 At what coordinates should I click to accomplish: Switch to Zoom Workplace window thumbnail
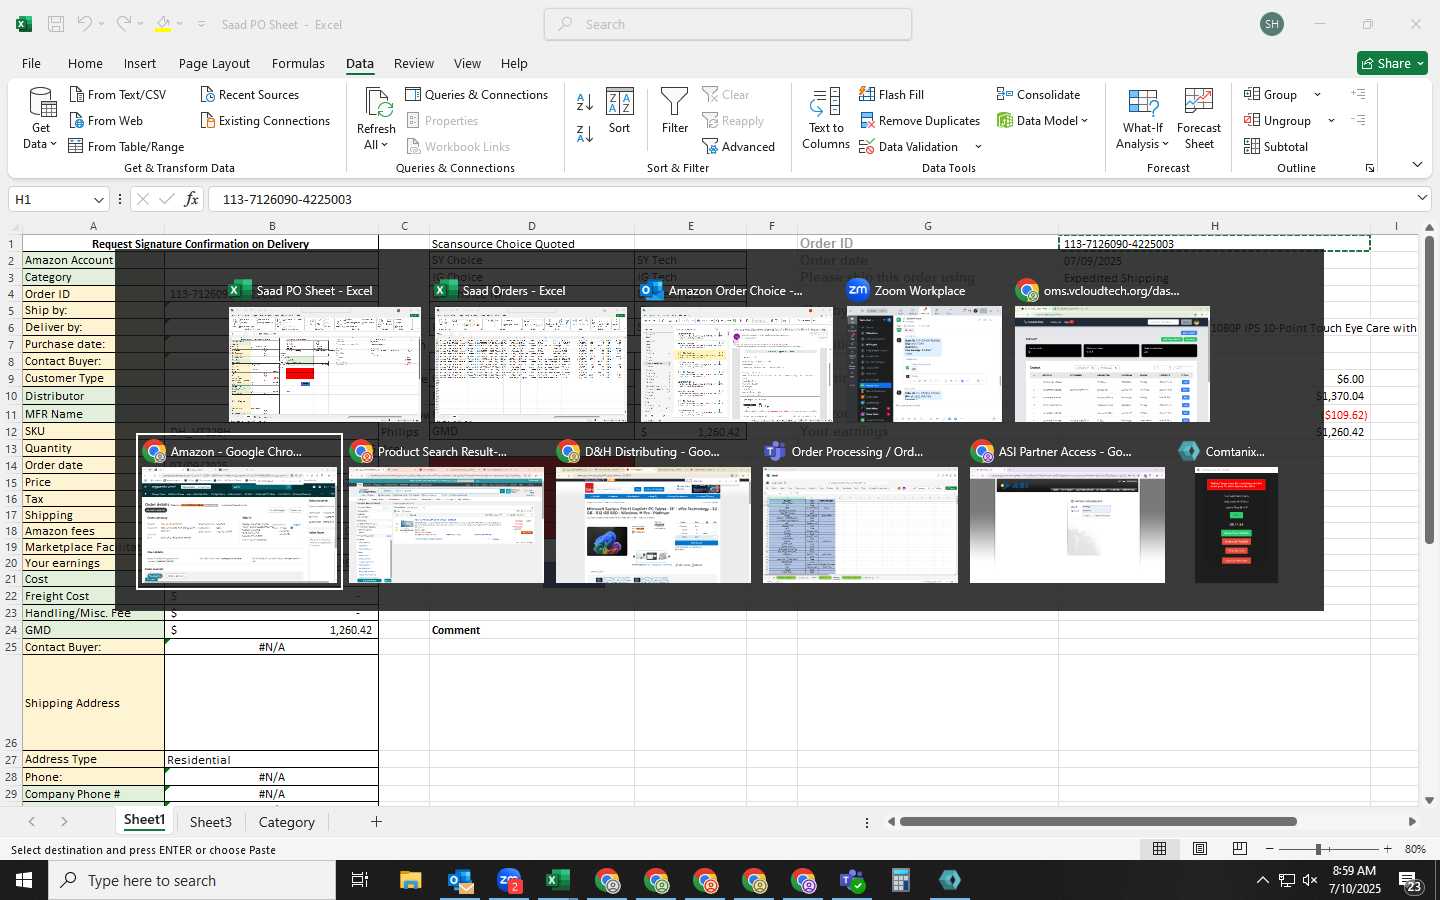click(x=924, y=352)
